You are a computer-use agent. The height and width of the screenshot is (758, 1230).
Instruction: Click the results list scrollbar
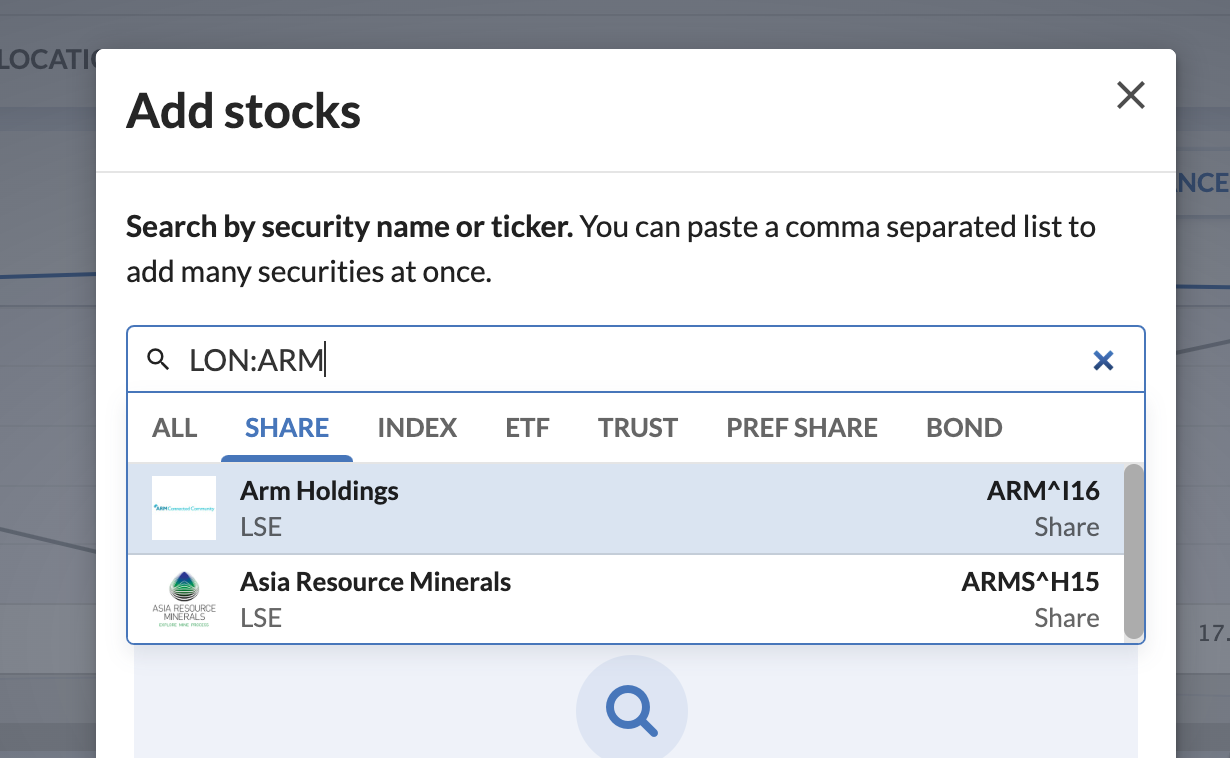click(1133, 551)
